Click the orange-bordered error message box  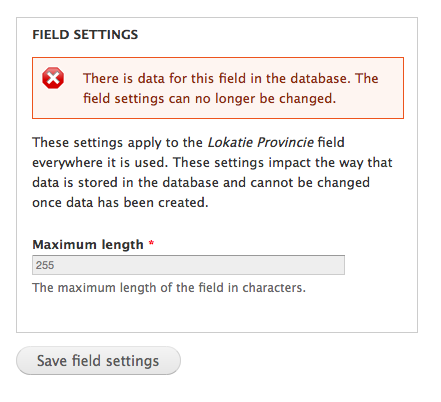(218, 88)
